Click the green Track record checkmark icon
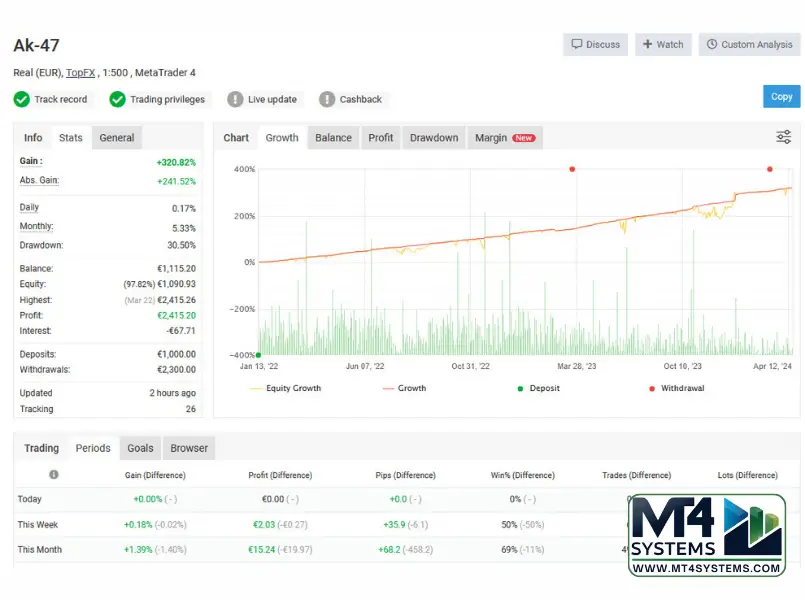The width and height of the screenshot is (805, 600). [x=22, y=99]
